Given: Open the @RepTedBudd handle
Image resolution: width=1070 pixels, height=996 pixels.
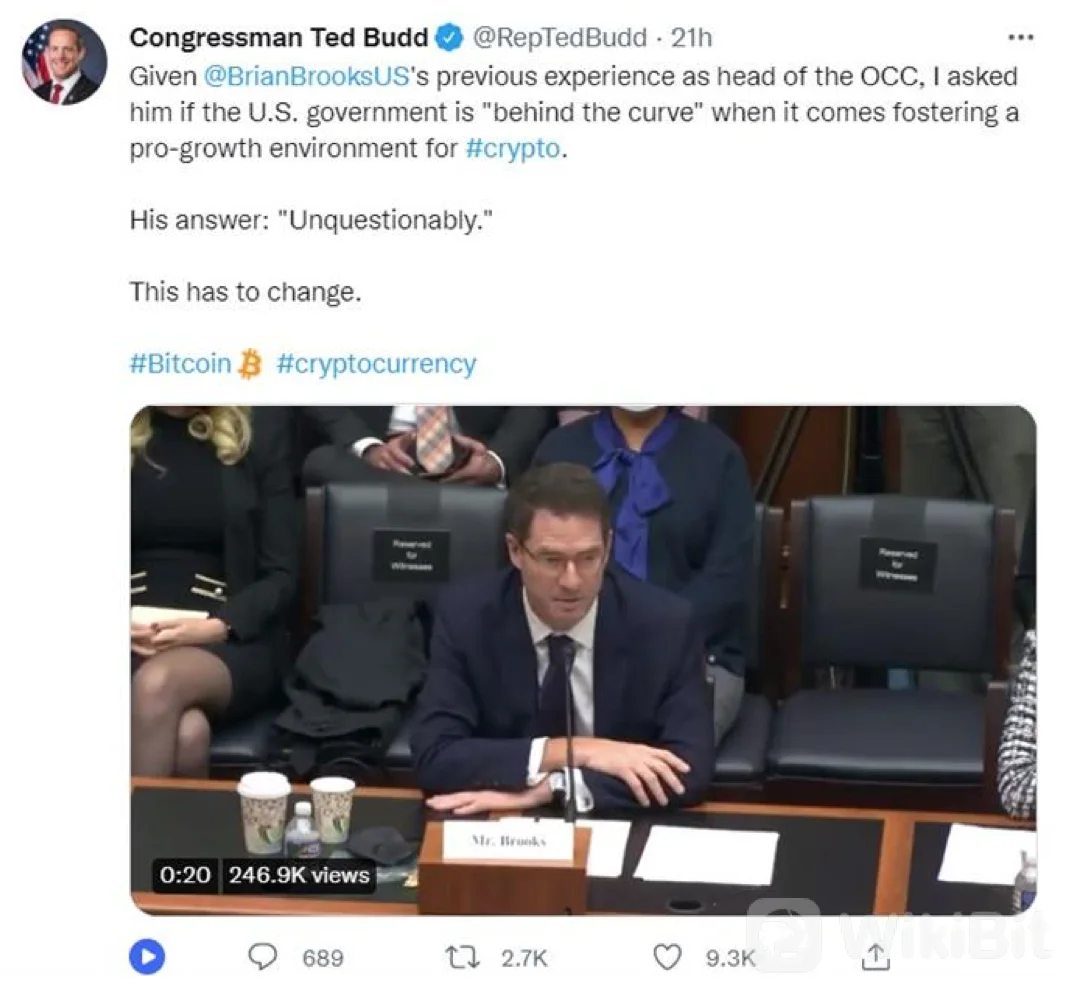Looking at the screenshot, I should pyautogui.click(x=560, y=38).
